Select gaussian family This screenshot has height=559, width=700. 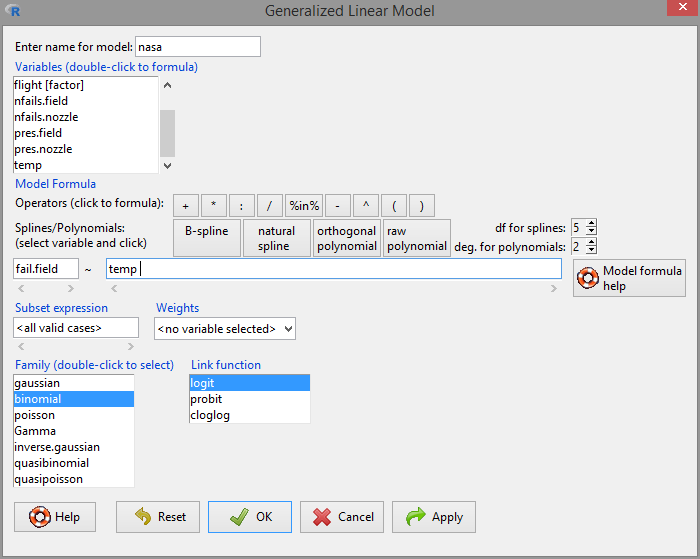(x=74, y=383)
